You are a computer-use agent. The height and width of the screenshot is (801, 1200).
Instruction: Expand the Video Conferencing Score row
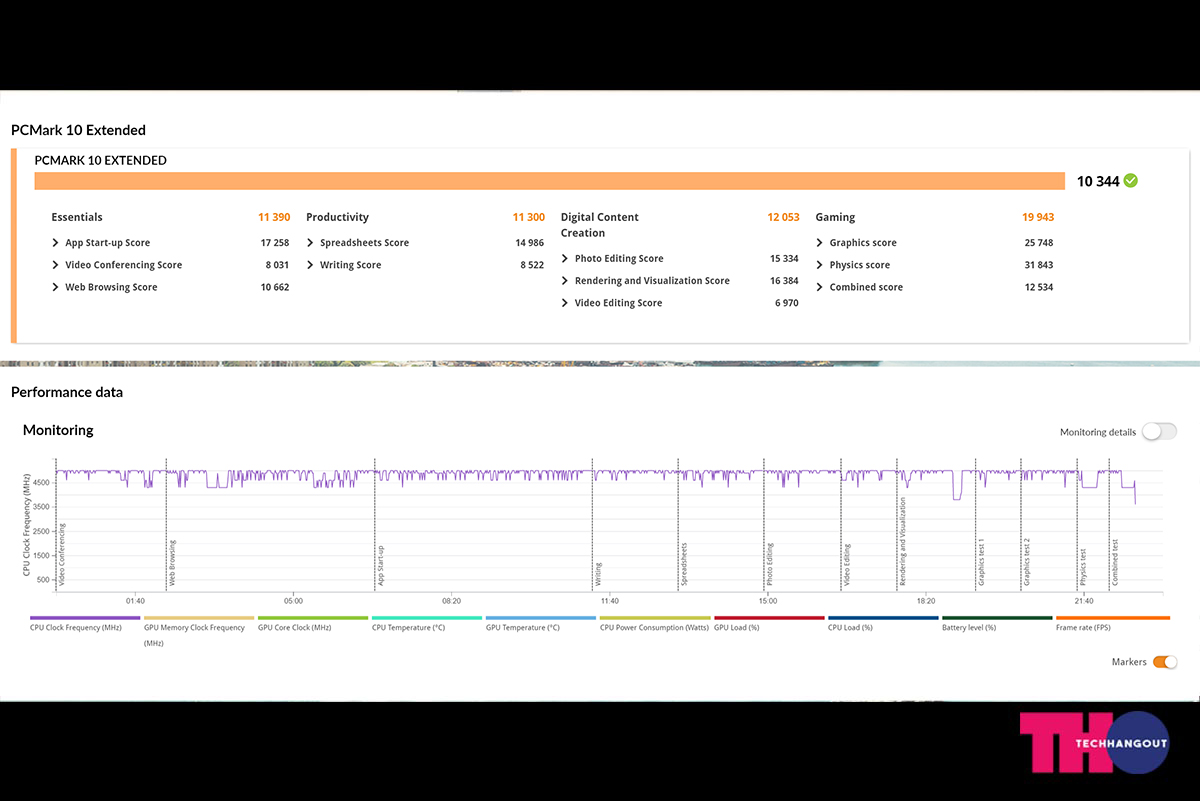[55, 265]
